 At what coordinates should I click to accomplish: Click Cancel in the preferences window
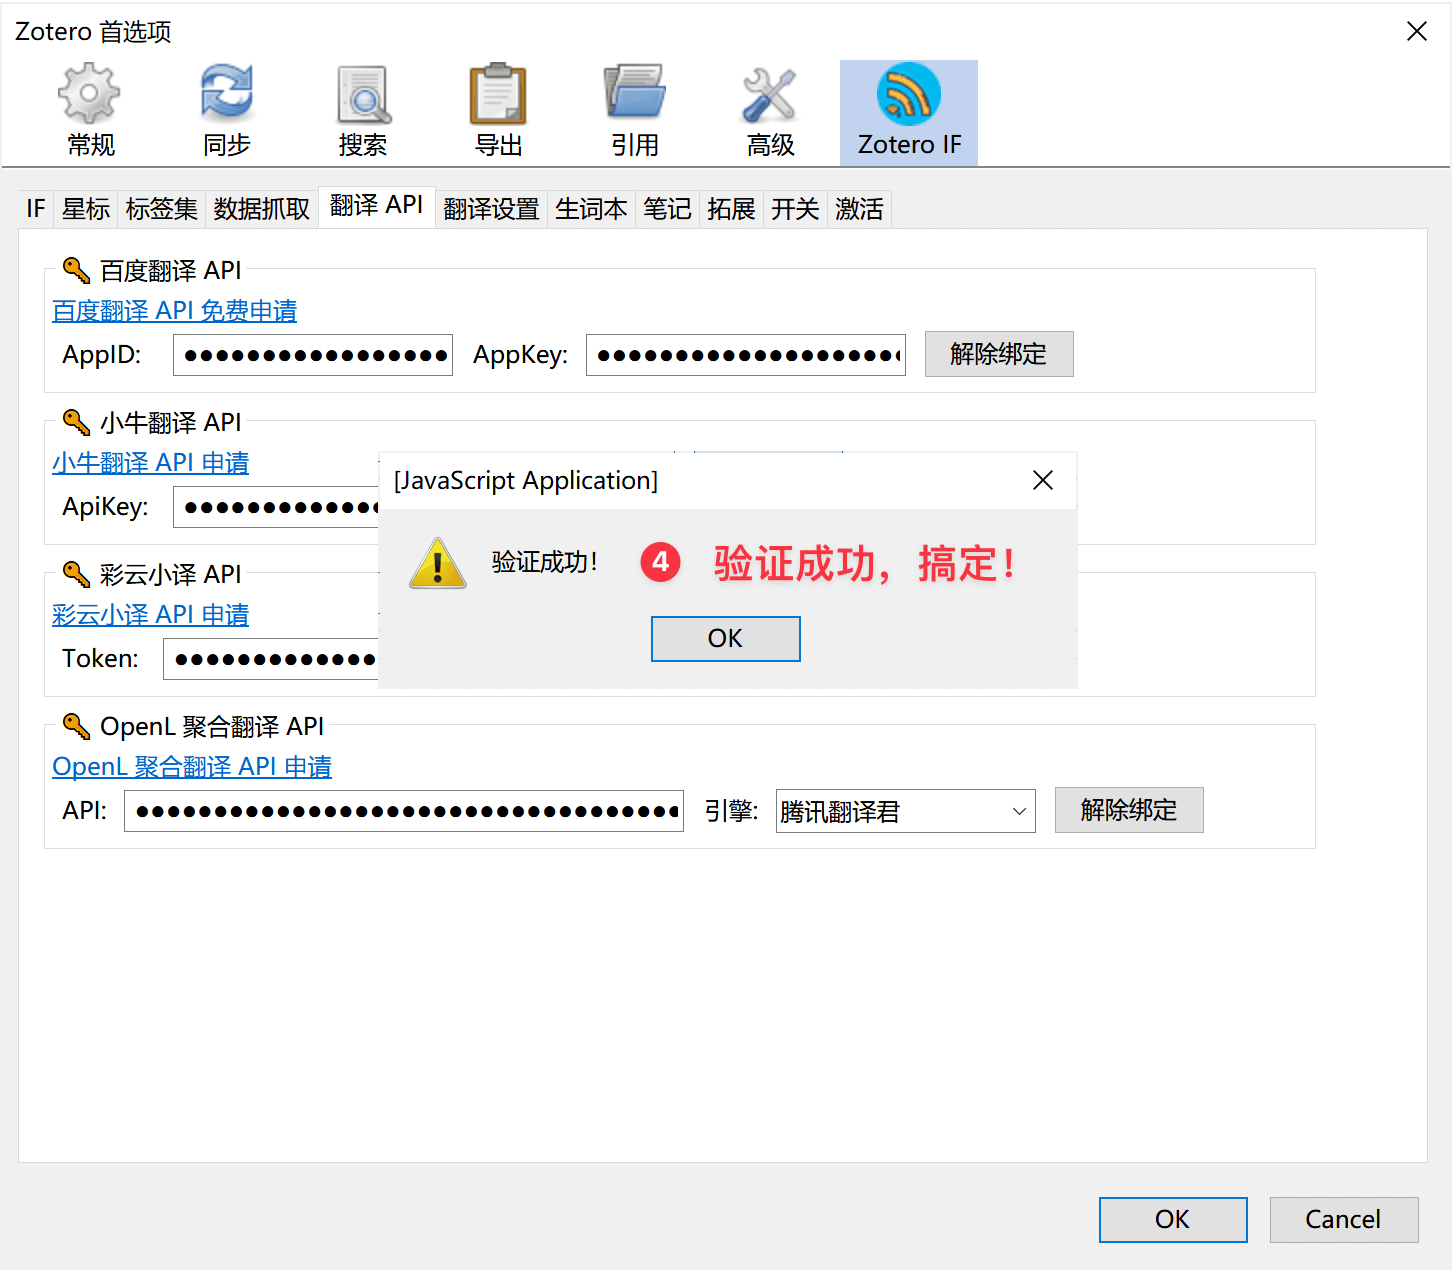click(1344, 1220)
